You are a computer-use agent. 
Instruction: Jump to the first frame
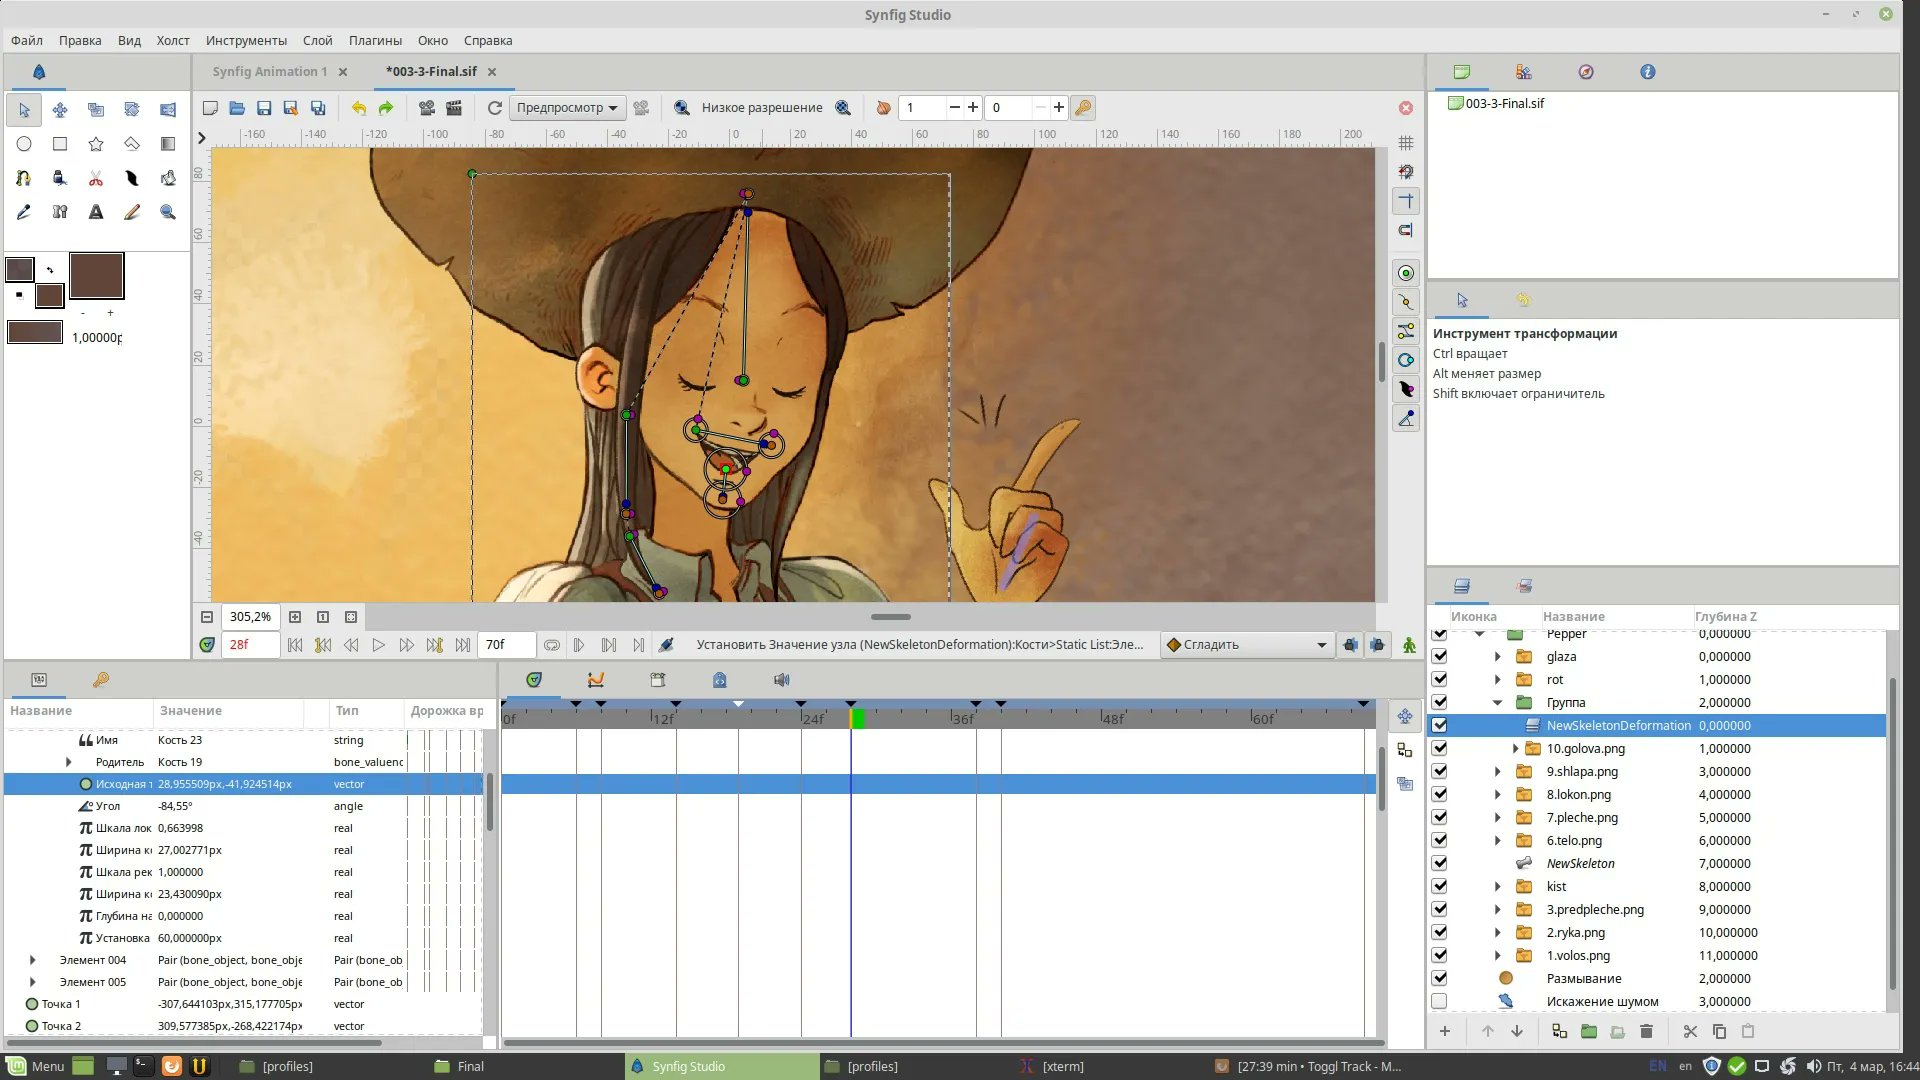[294, 646]
